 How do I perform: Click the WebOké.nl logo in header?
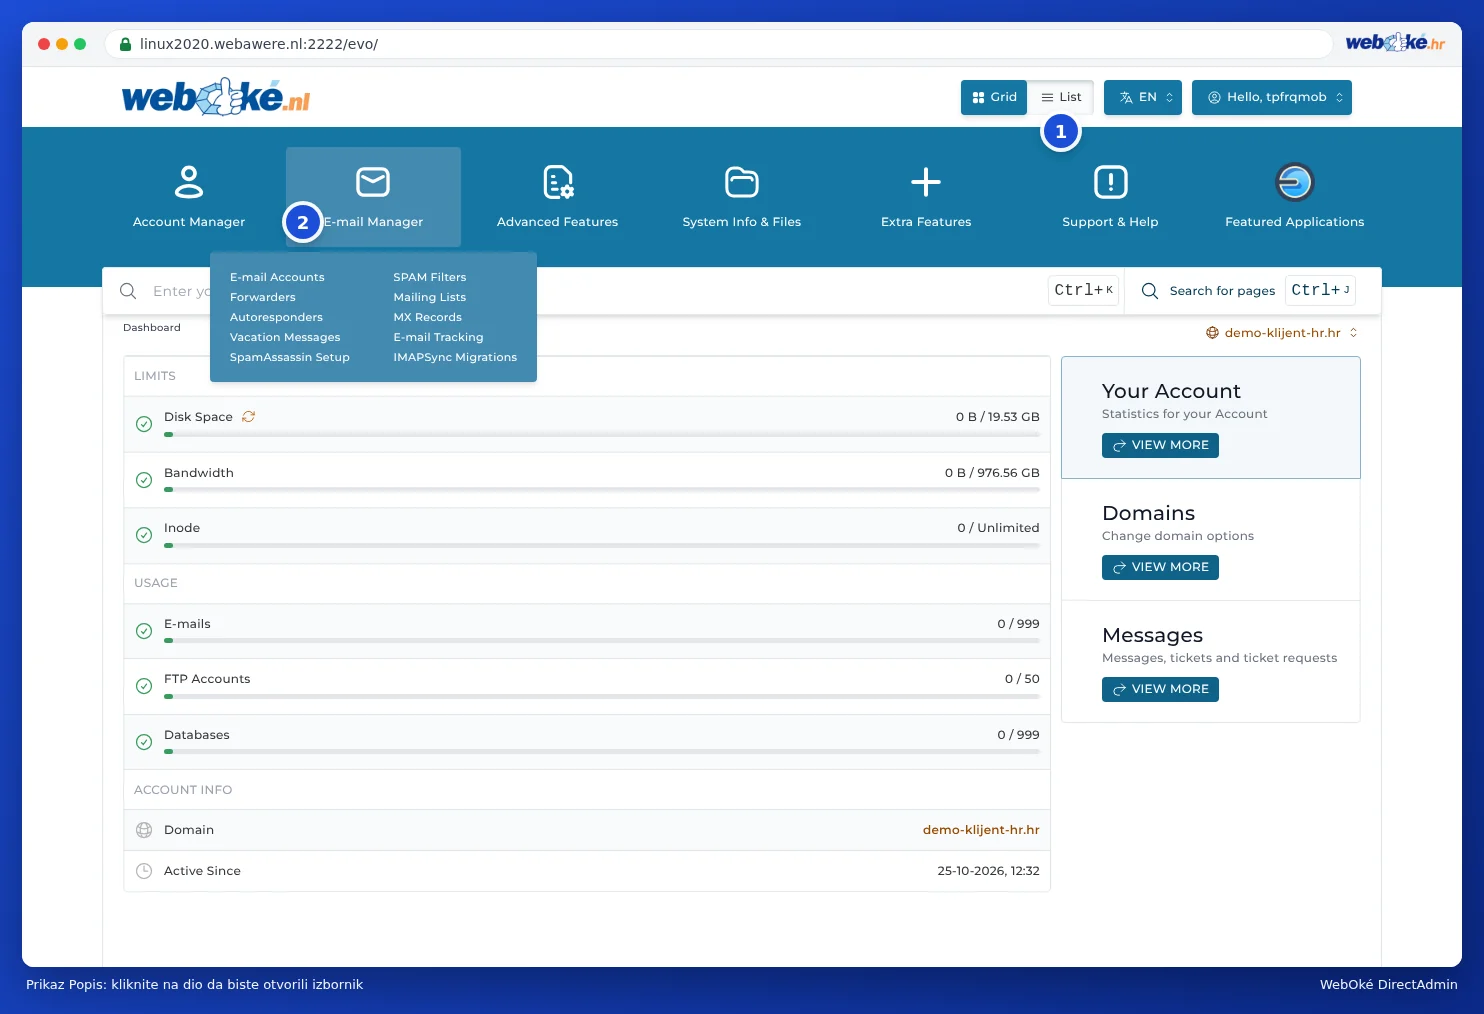click(216, 97)
